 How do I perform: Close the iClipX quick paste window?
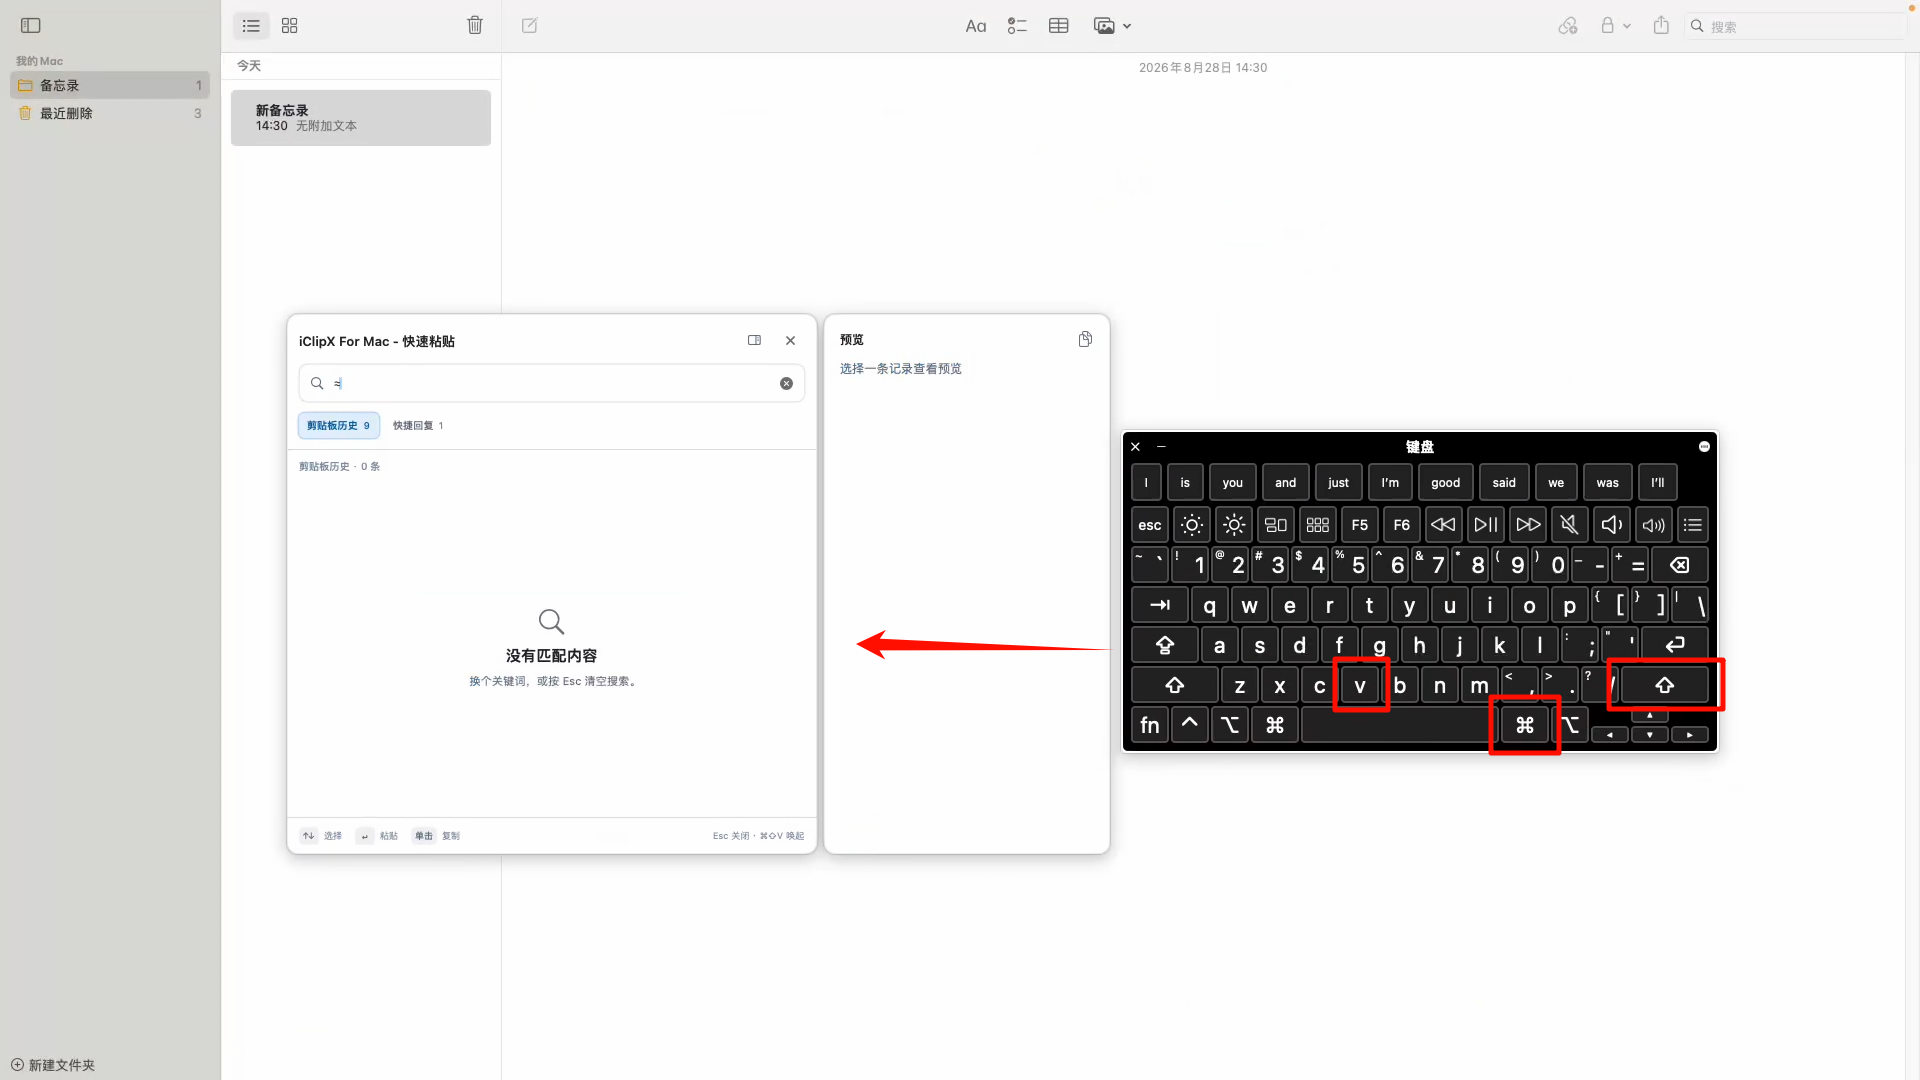[791, 341]
